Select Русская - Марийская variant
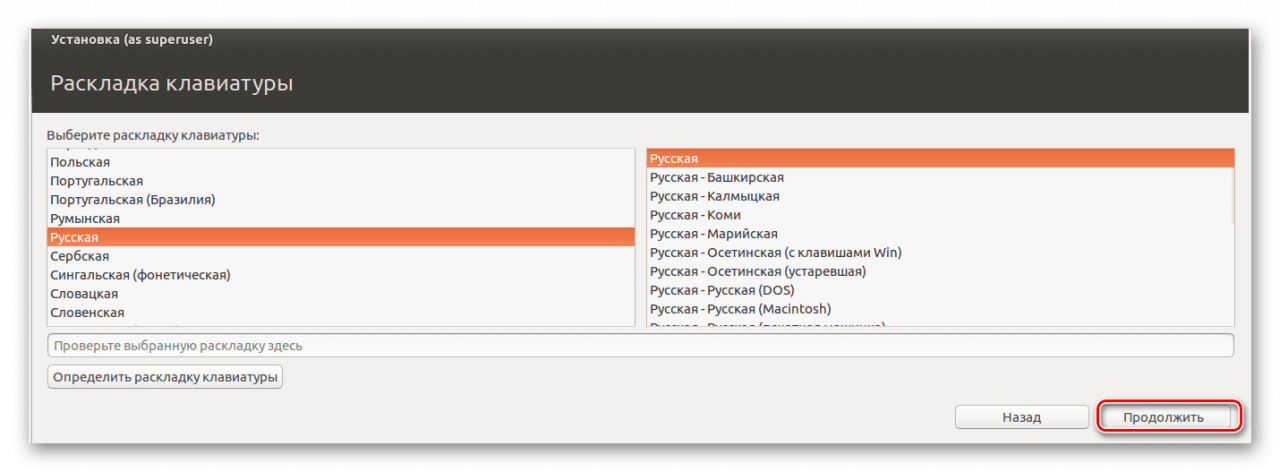This screenshot has height=472, width=1280. point(714,234)
